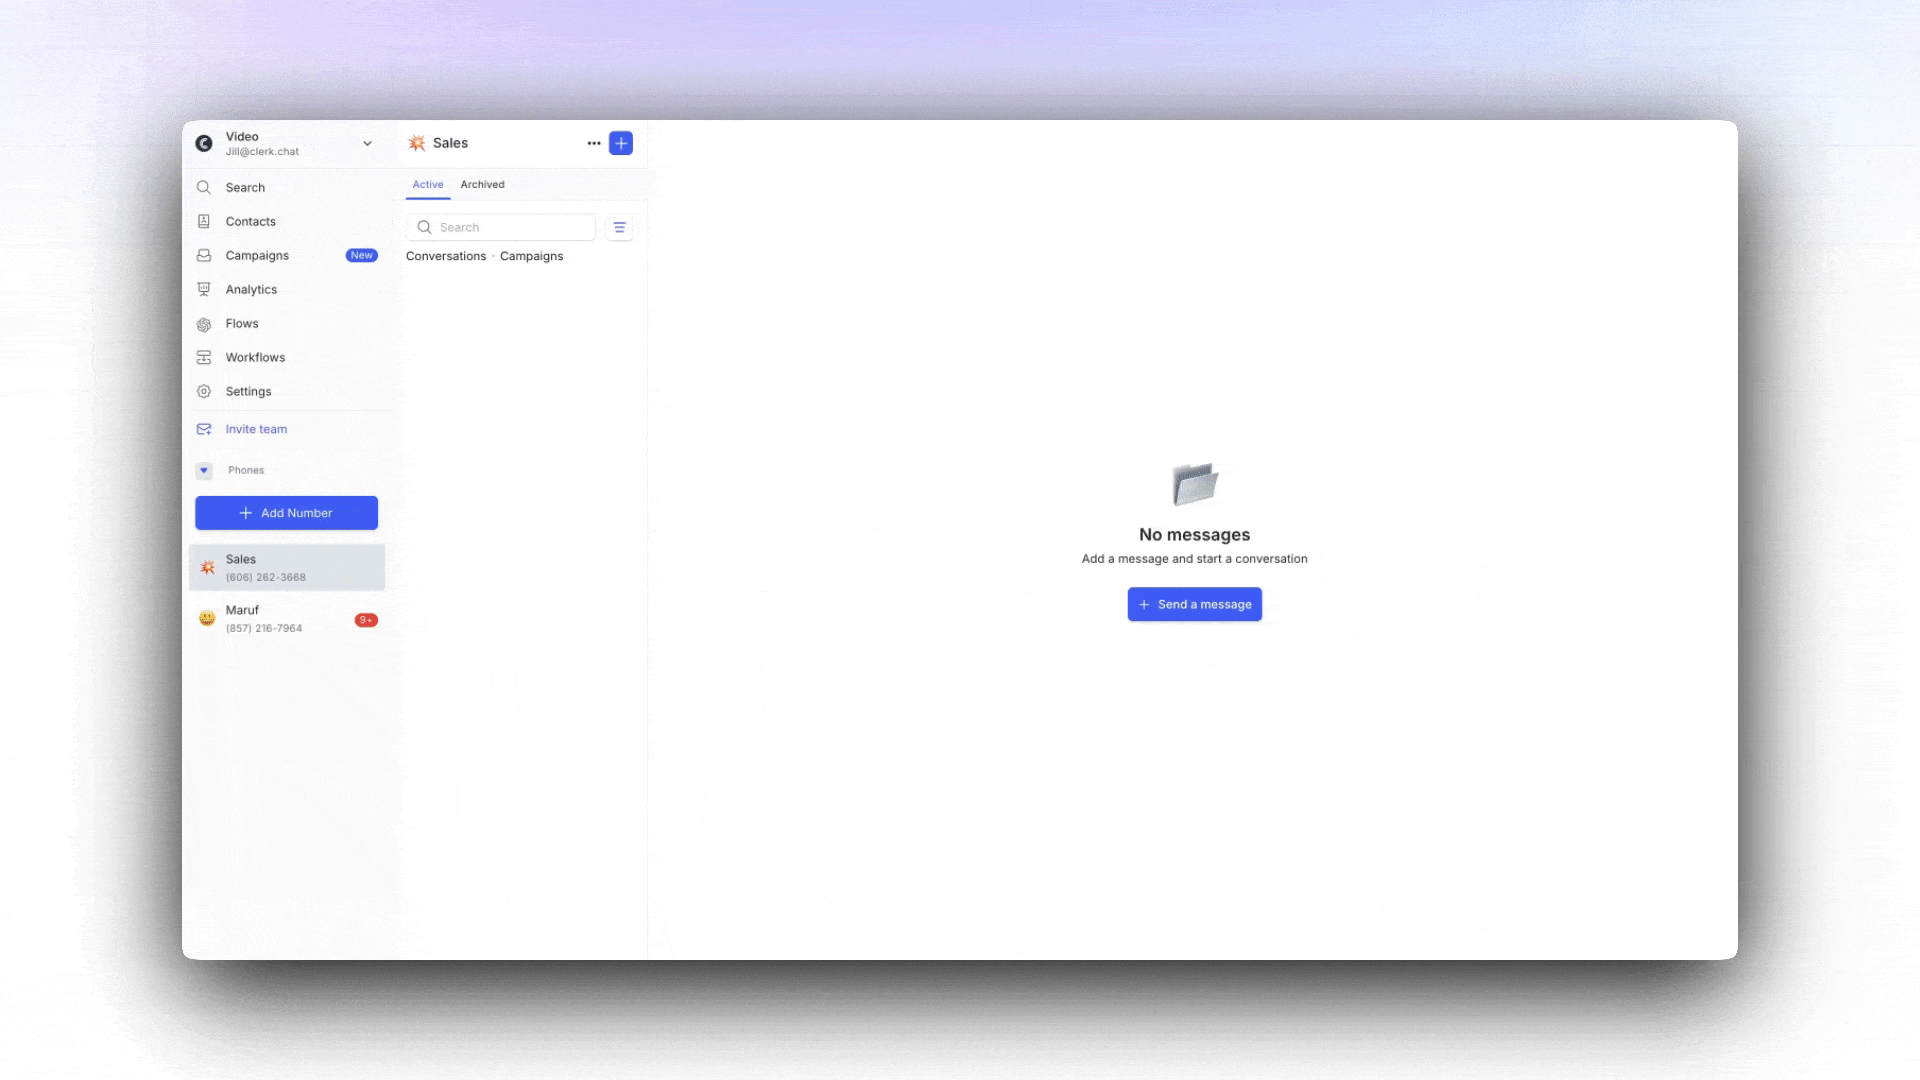This screenshot has height=1080, width=1920.
Task: Open Contacts via its sidebar icon
Action: point(204,222)
